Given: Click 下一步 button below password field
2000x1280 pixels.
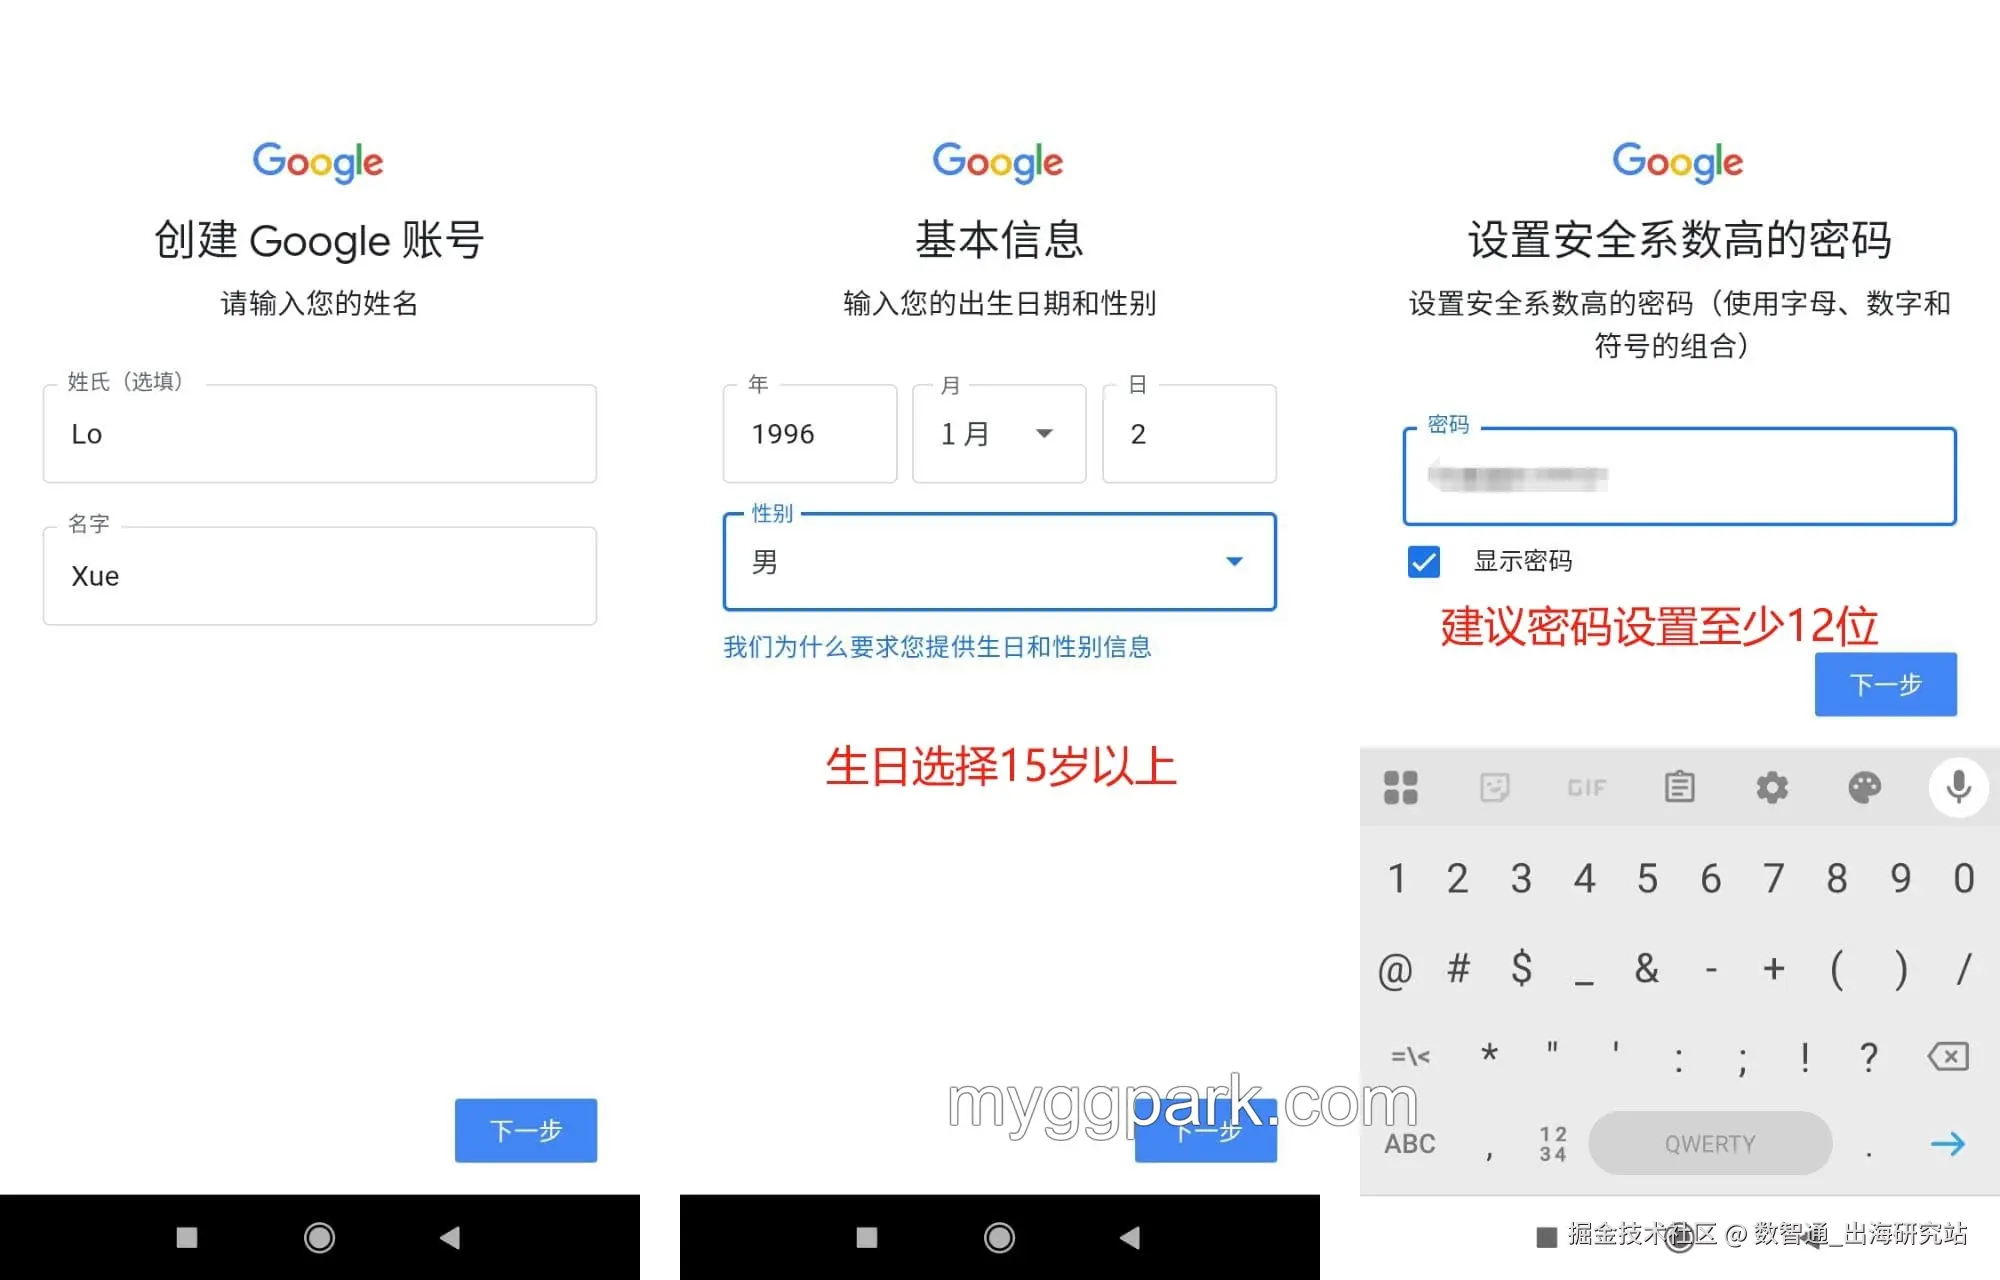Looking at the screenshot, I should coord(1885,684).
